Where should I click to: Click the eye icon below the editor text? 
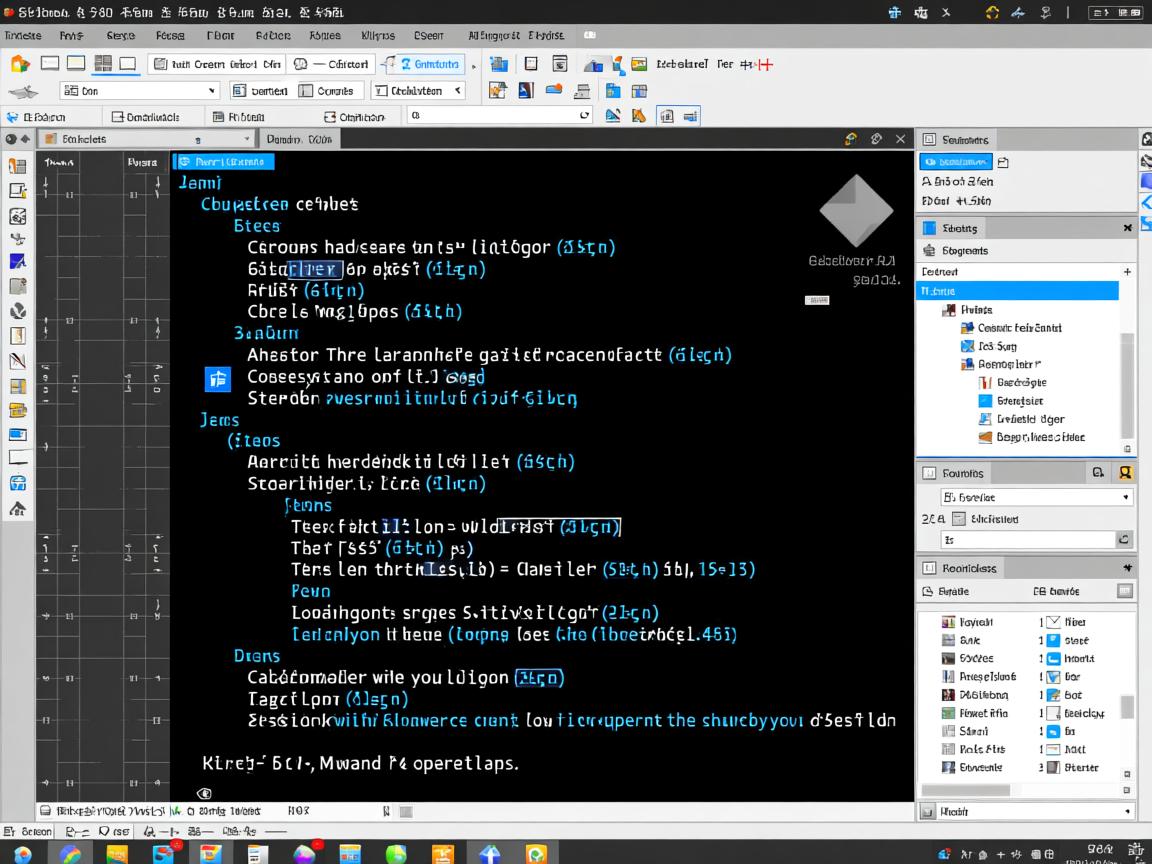204,793
